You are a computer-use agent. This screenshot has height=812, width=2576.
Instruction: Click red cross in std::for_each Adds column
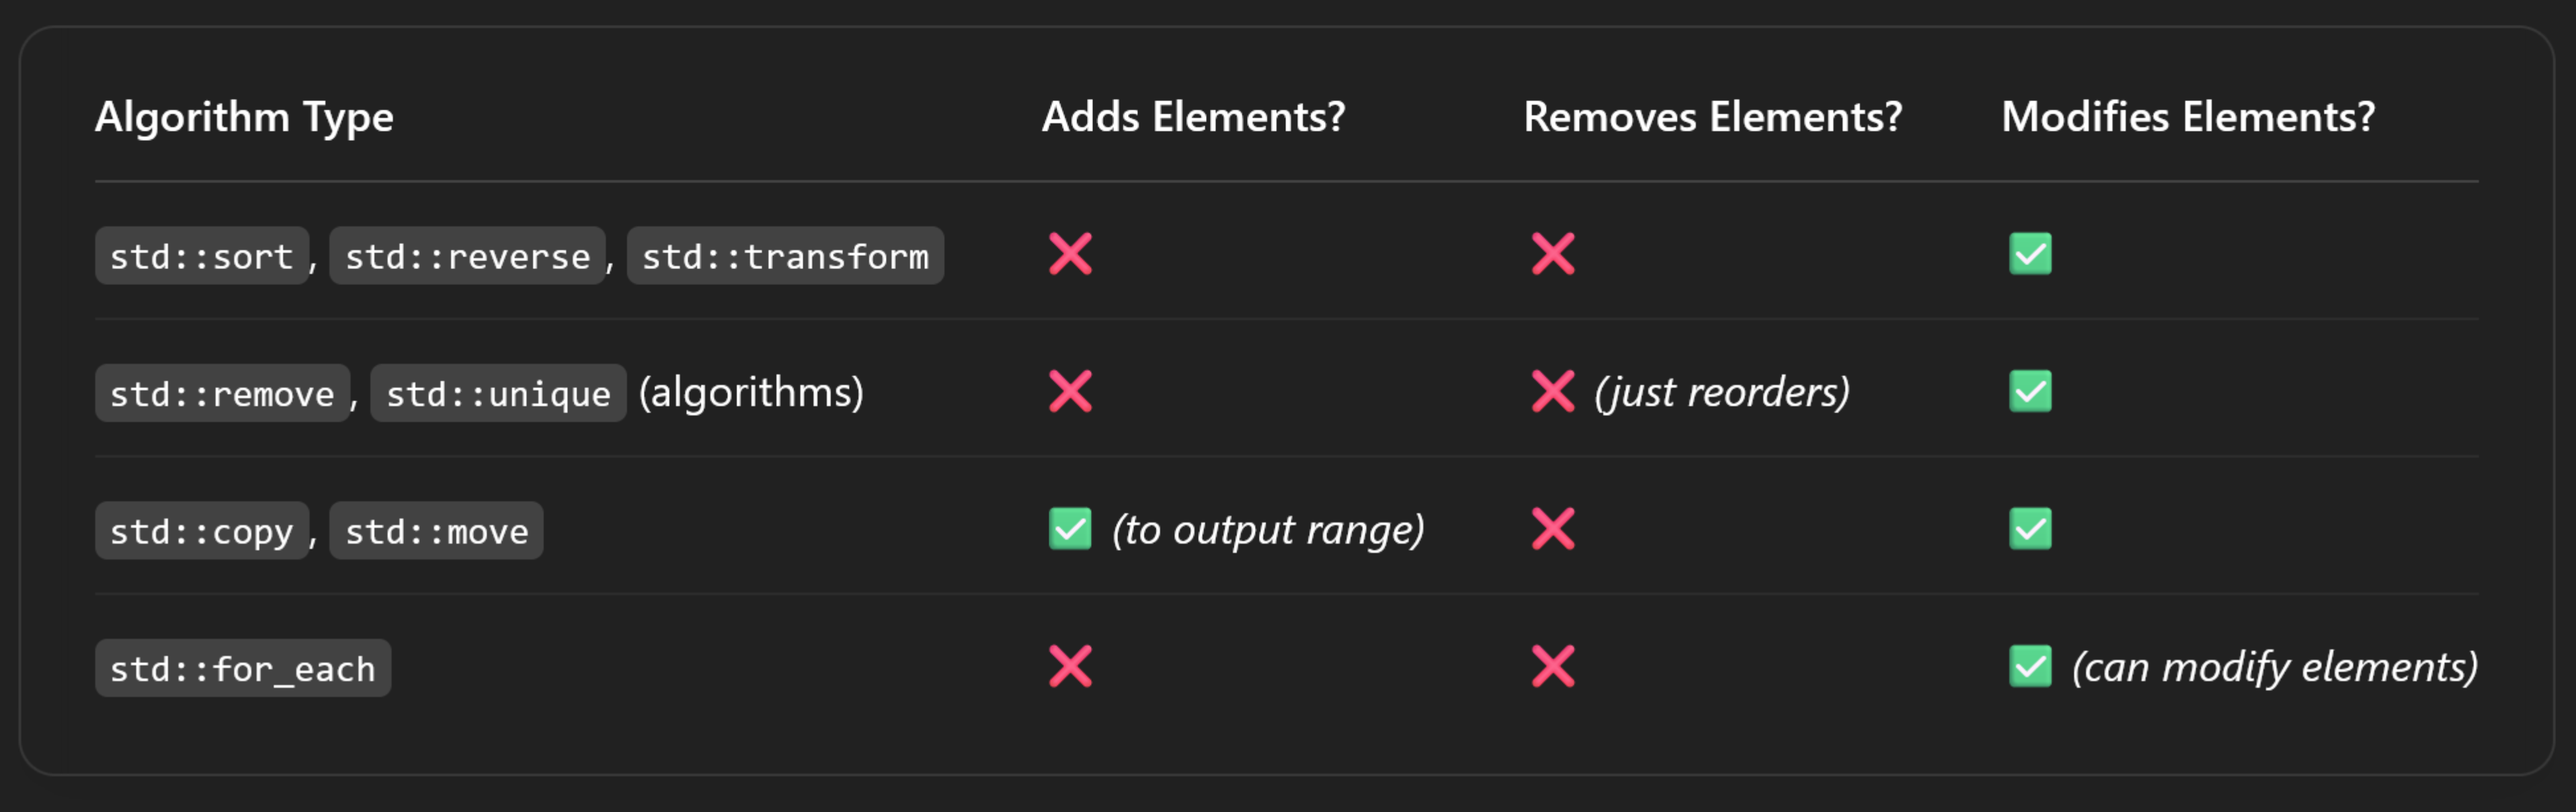tap(1070, 667)
